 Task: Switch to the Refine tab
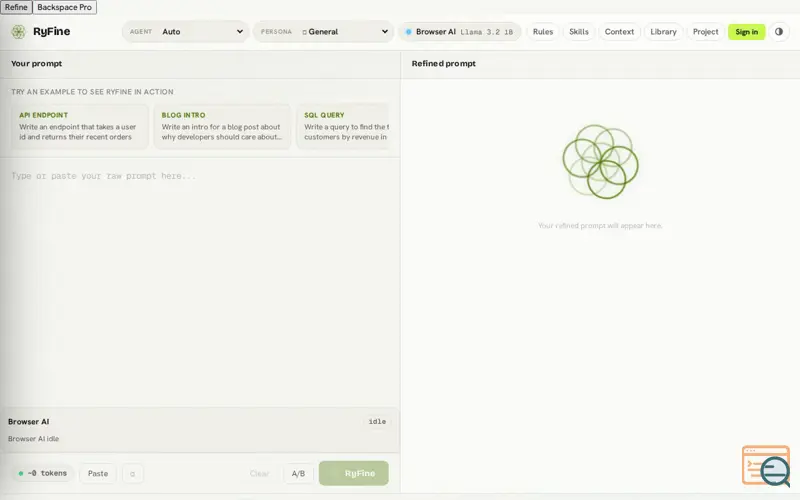click(x=16, y=7)
